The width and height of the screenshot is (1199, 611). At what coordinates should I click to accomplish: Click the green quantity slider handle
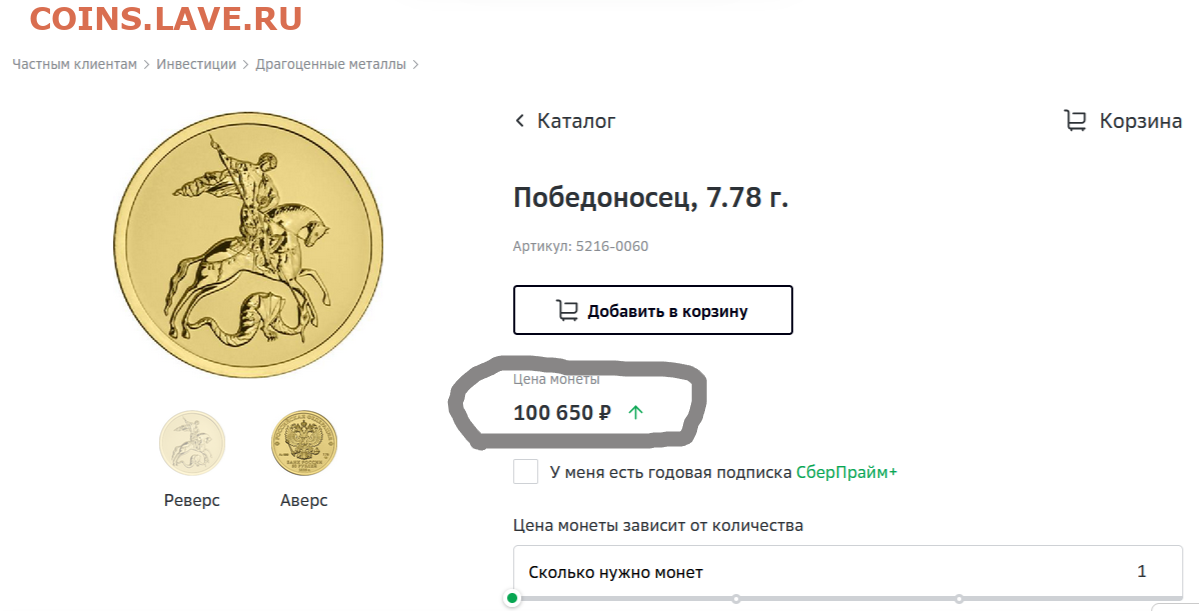click(x=513, y=598)
